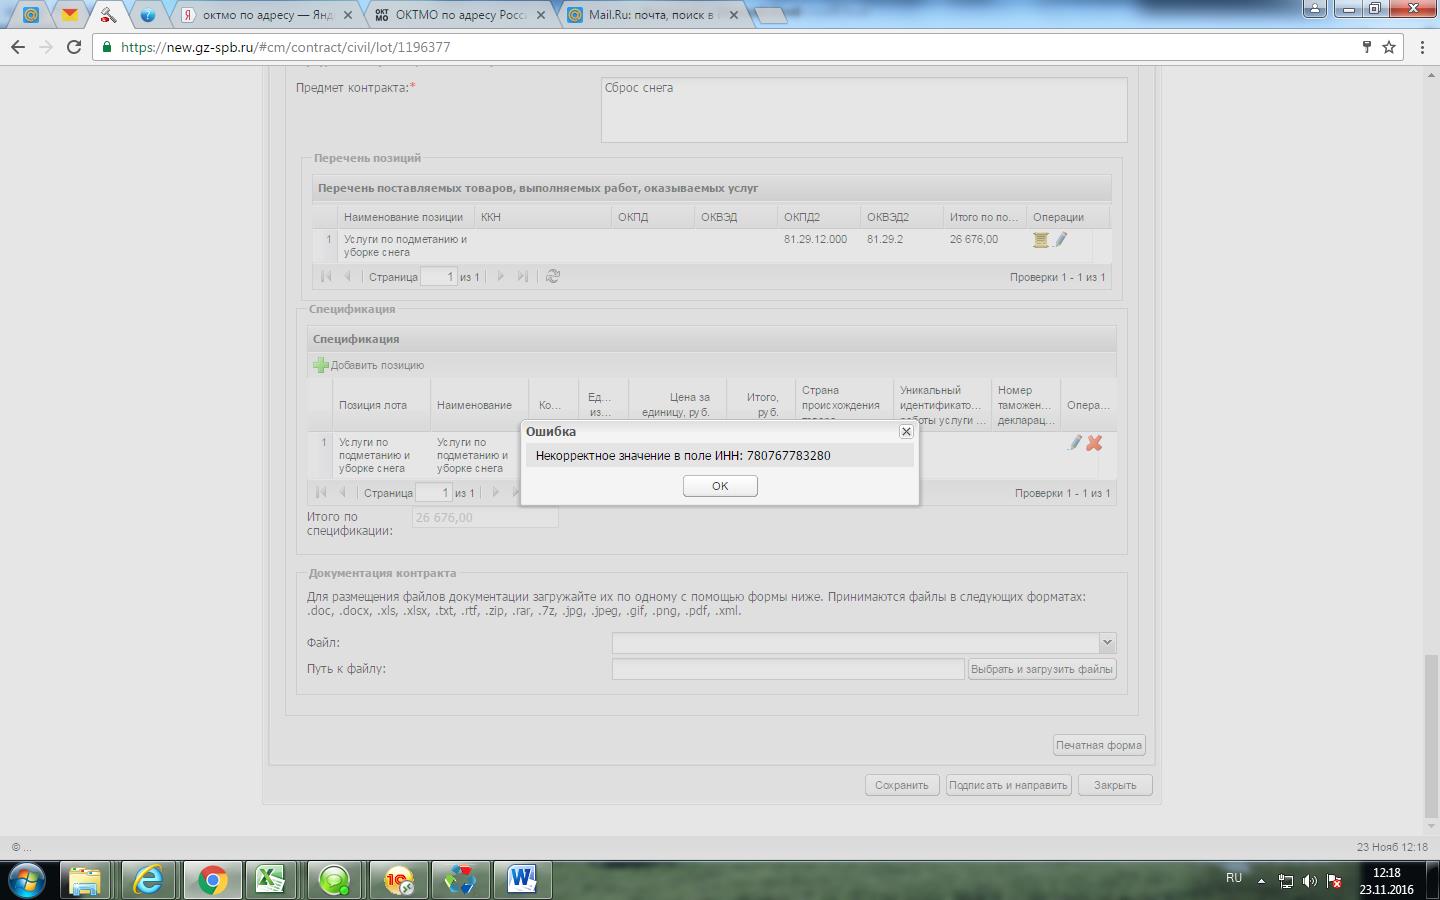Select the code 81.29.12.000 cell
This screenshot has width=1440, height=900.
tap(815, 239)
